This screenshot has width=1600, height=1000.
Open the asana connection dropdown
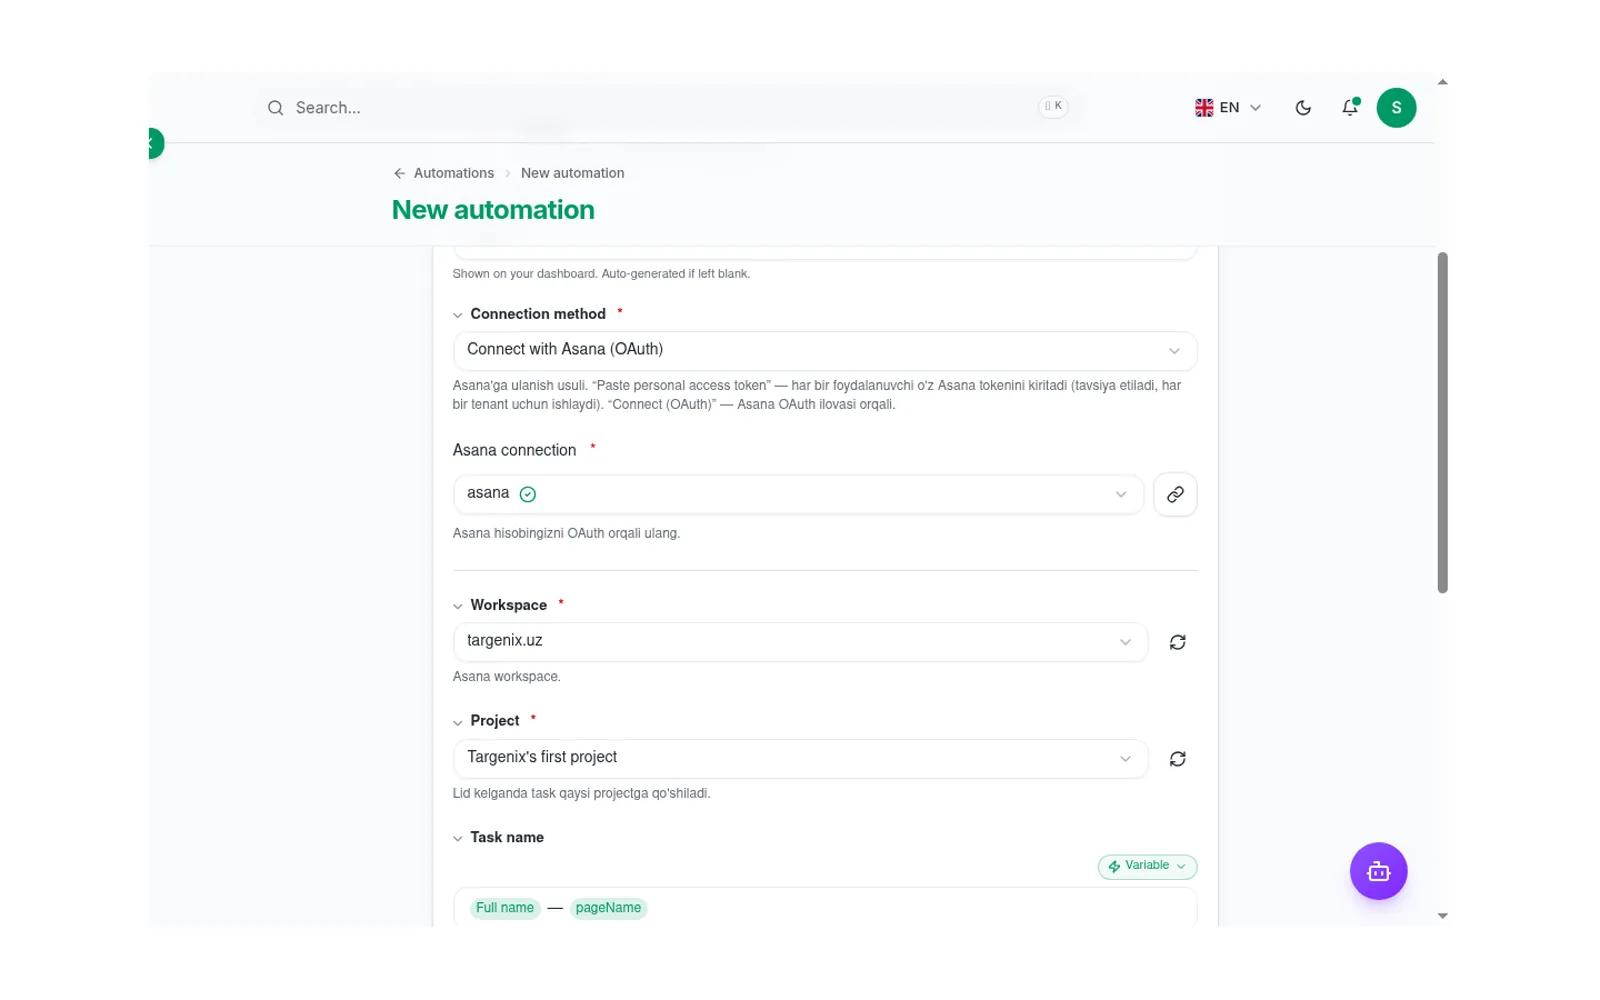(x=798, y=494)
